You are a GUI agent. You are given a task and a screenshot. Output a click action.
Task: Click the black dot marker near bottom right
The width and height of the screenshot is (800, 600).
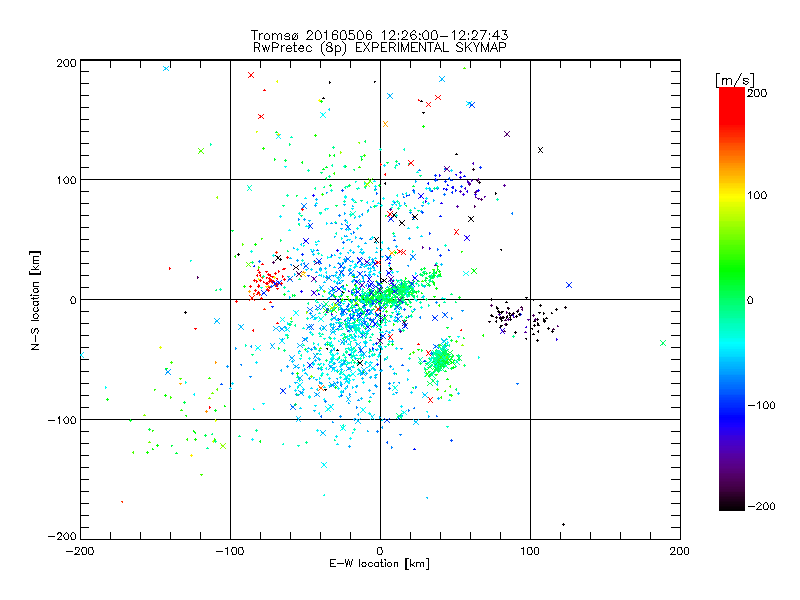point(563,524)
